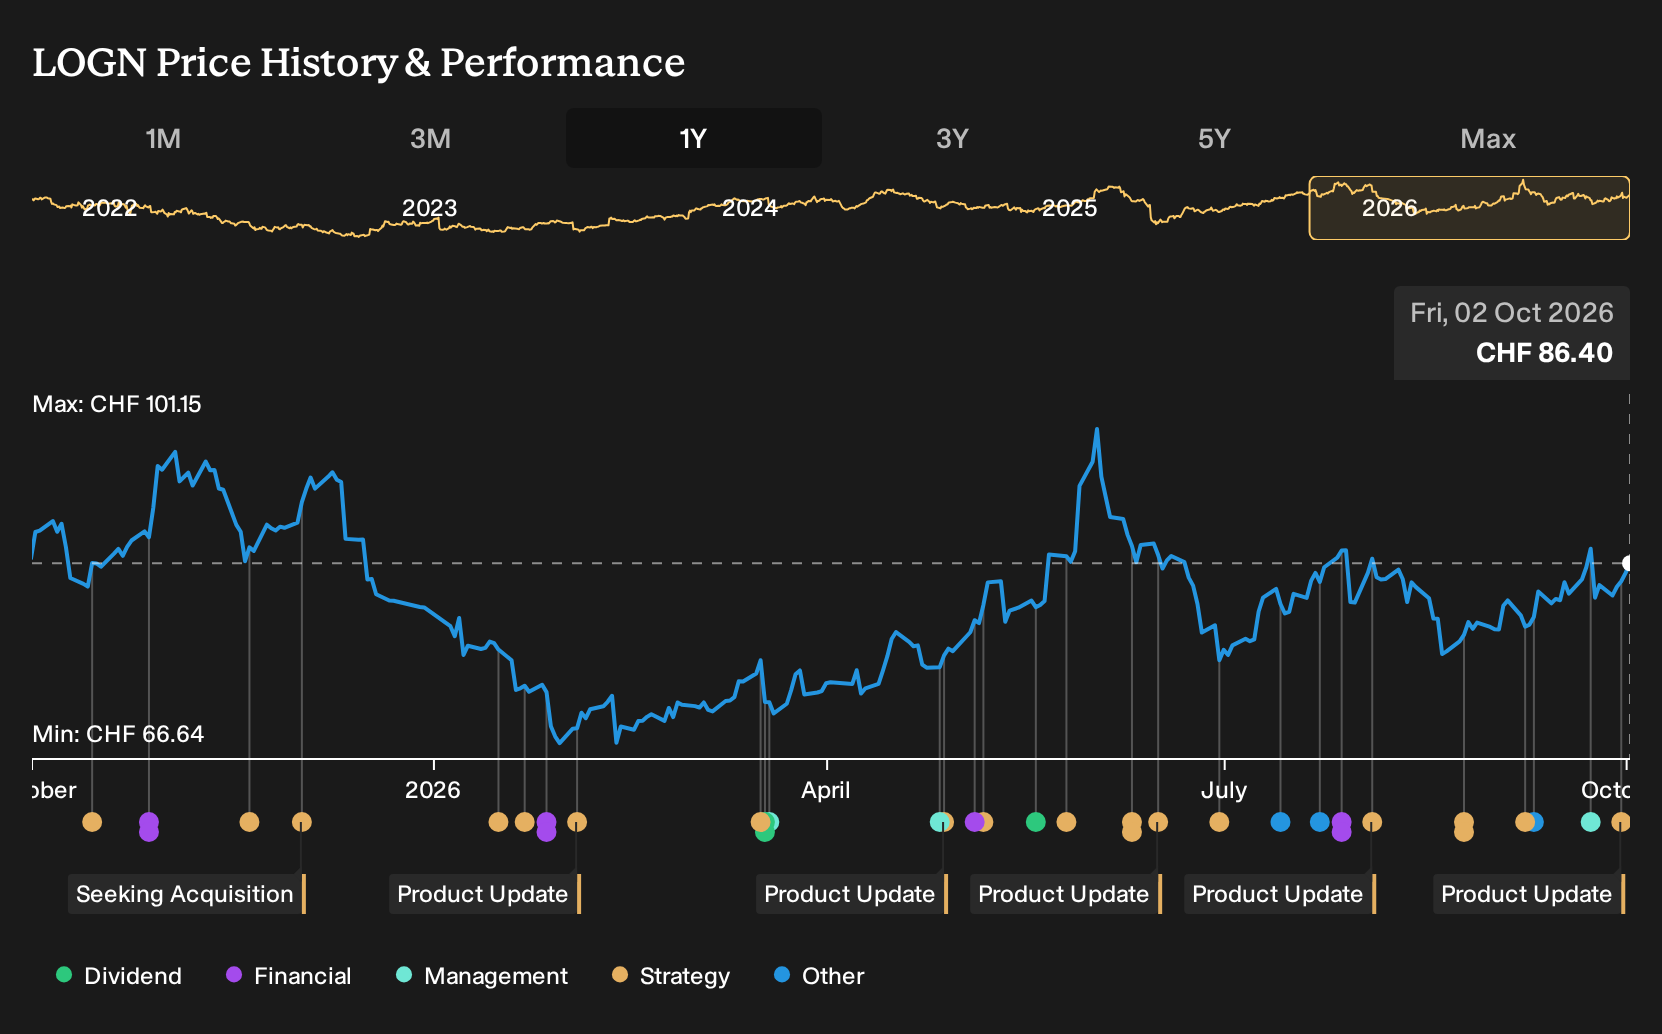Toggle Dividend events in the legend
Viewport: 1662px width, 1034px height.
119,976
